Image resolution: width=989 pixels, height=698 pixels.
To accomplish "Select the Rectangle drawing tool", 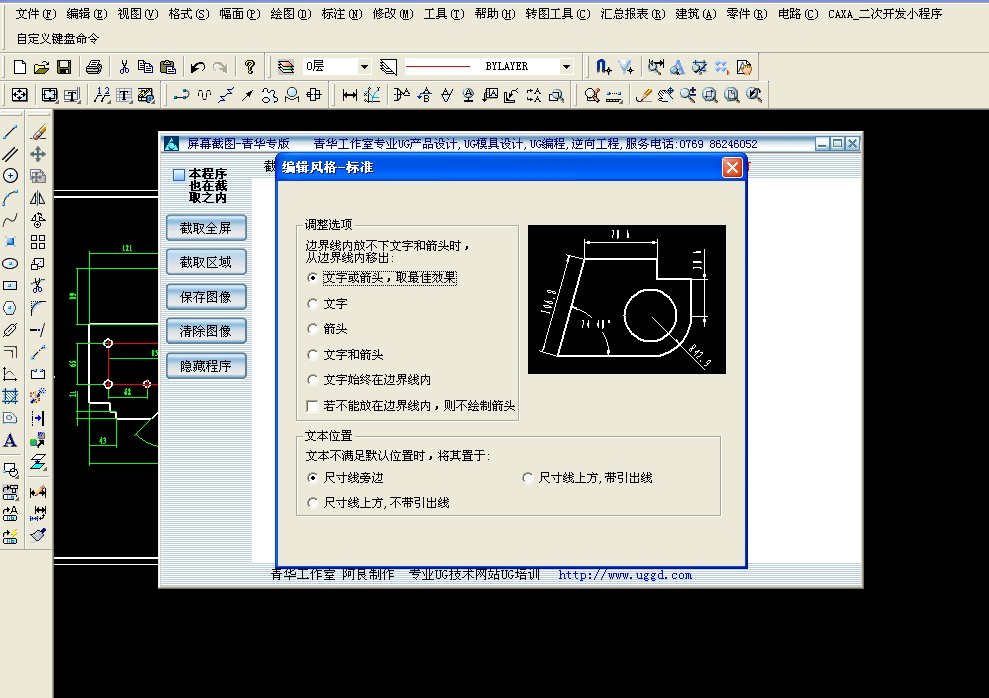I will click(x=10, y=286).
